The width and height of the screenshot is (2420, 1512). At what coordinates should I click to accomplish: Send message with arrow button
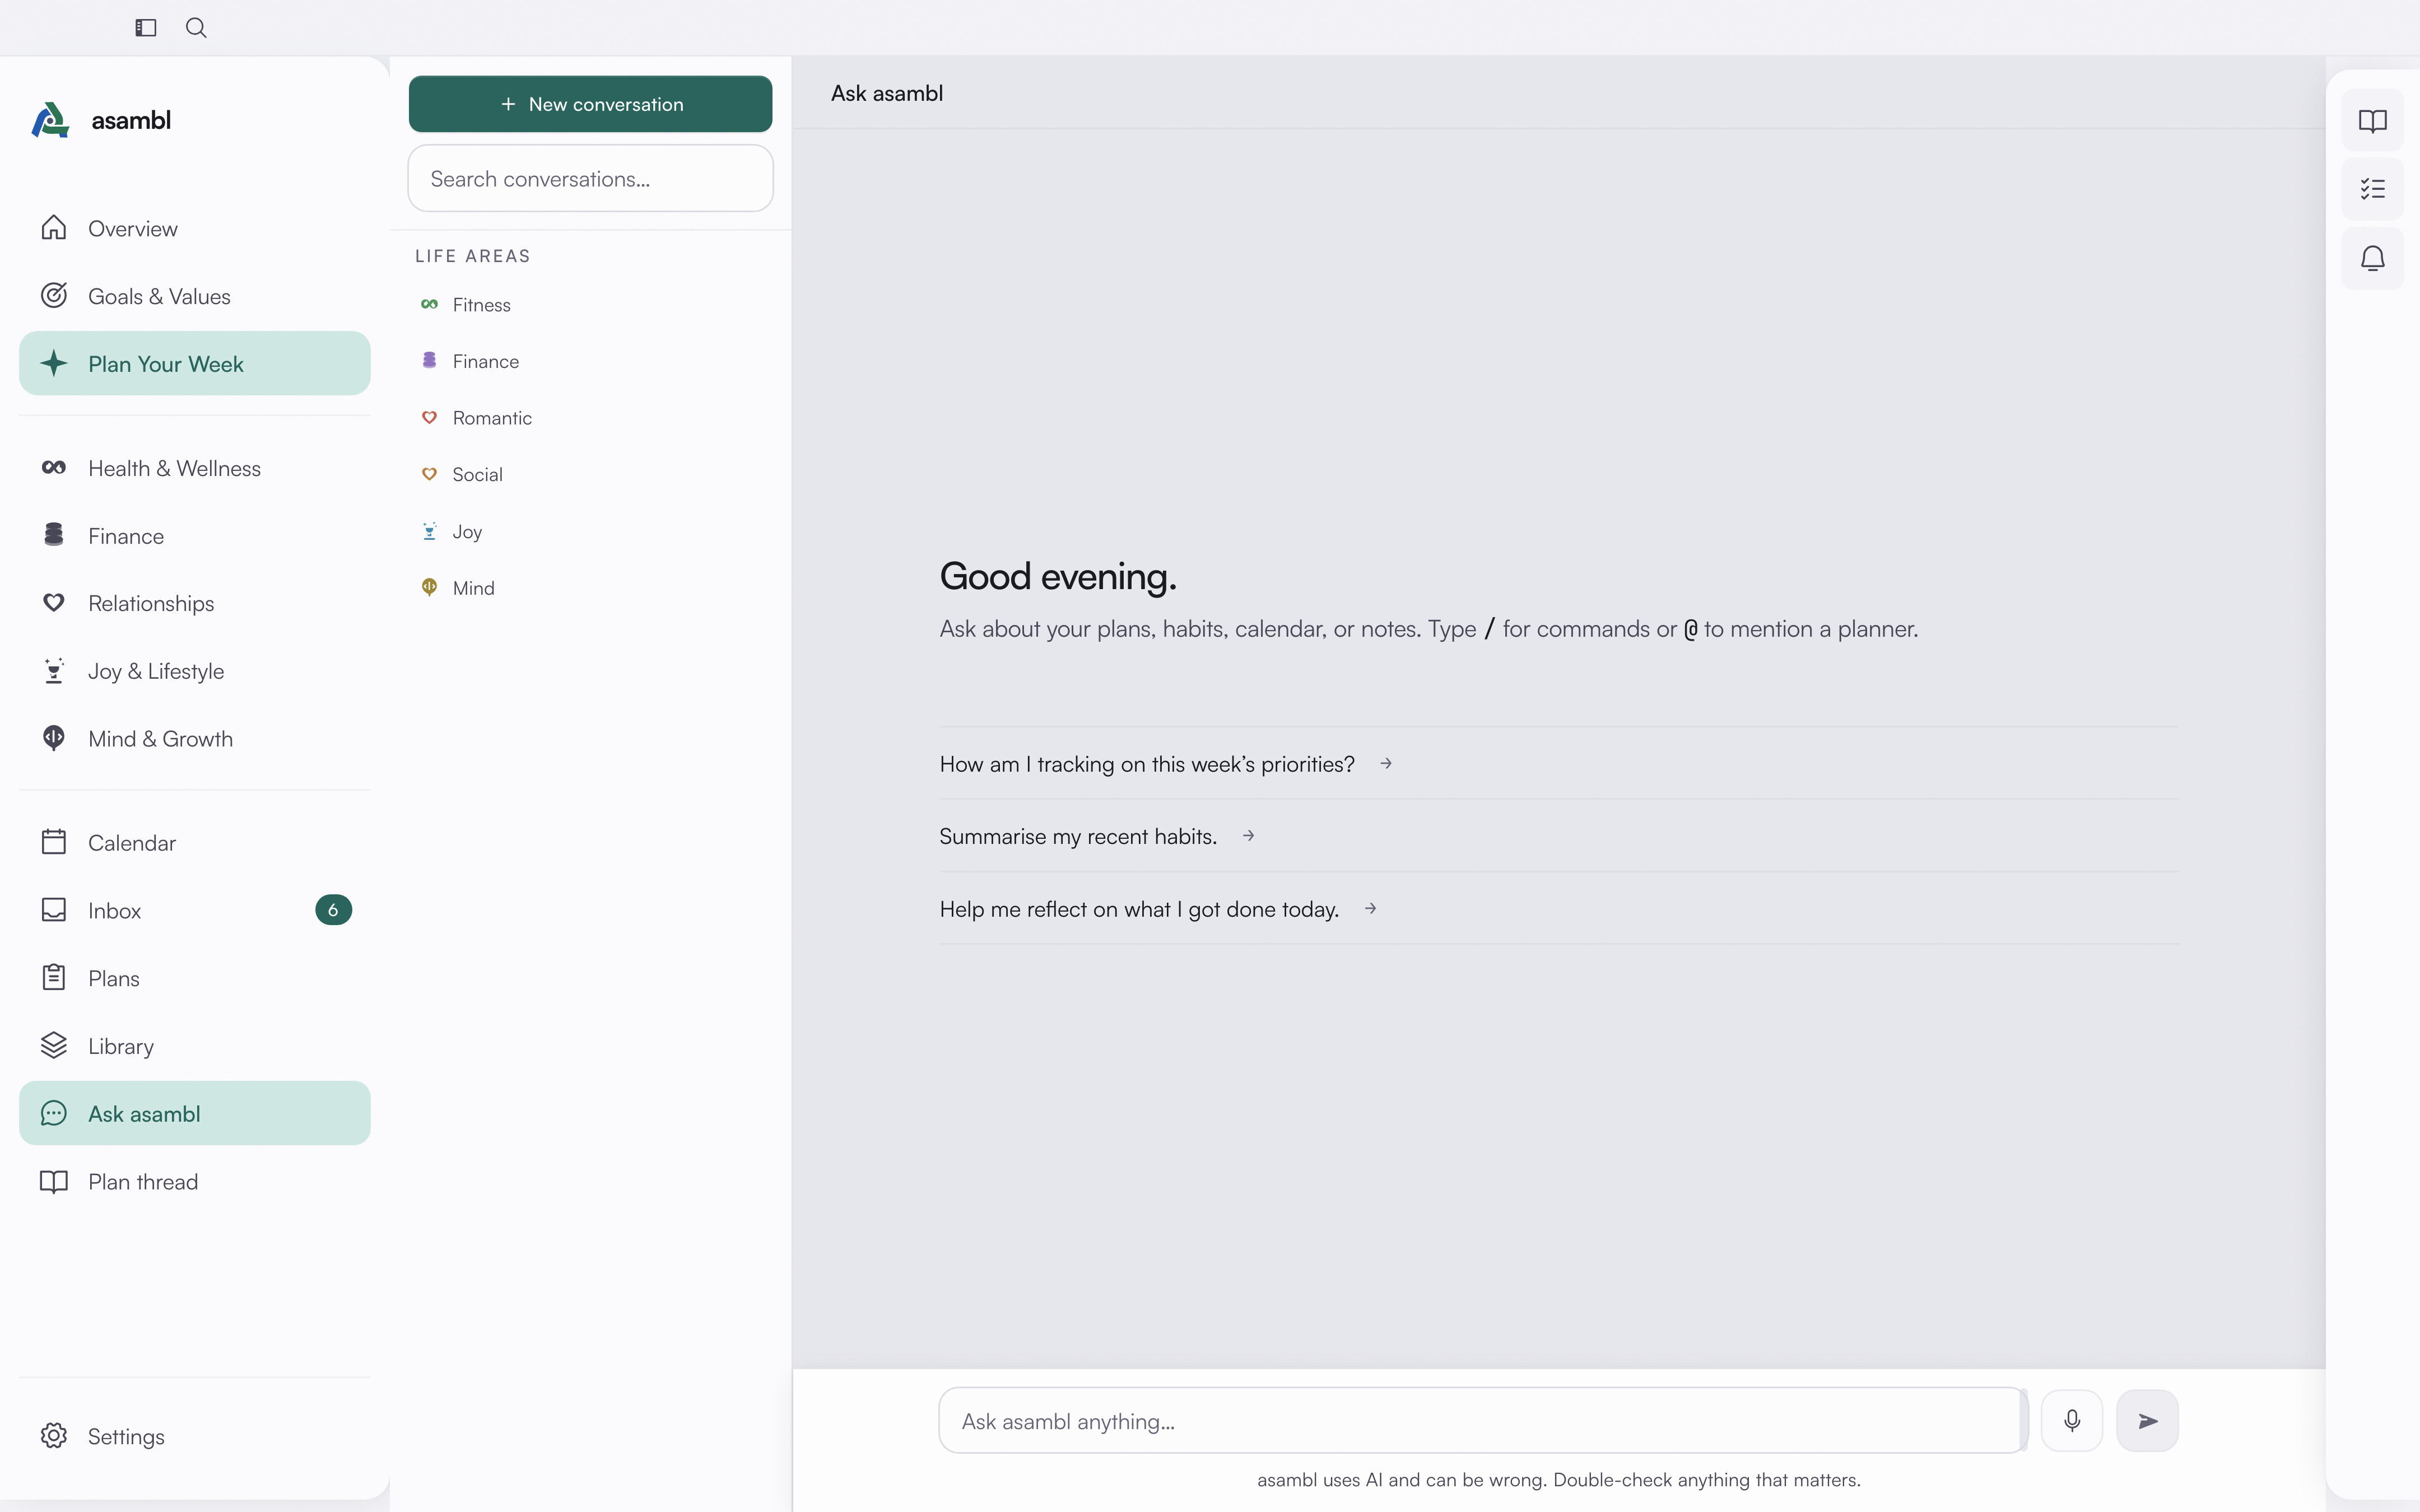click(x=2147, y=1420)
